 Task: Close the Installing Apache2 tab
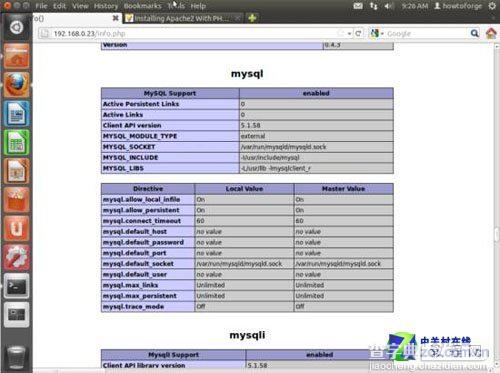pos(237,18)
